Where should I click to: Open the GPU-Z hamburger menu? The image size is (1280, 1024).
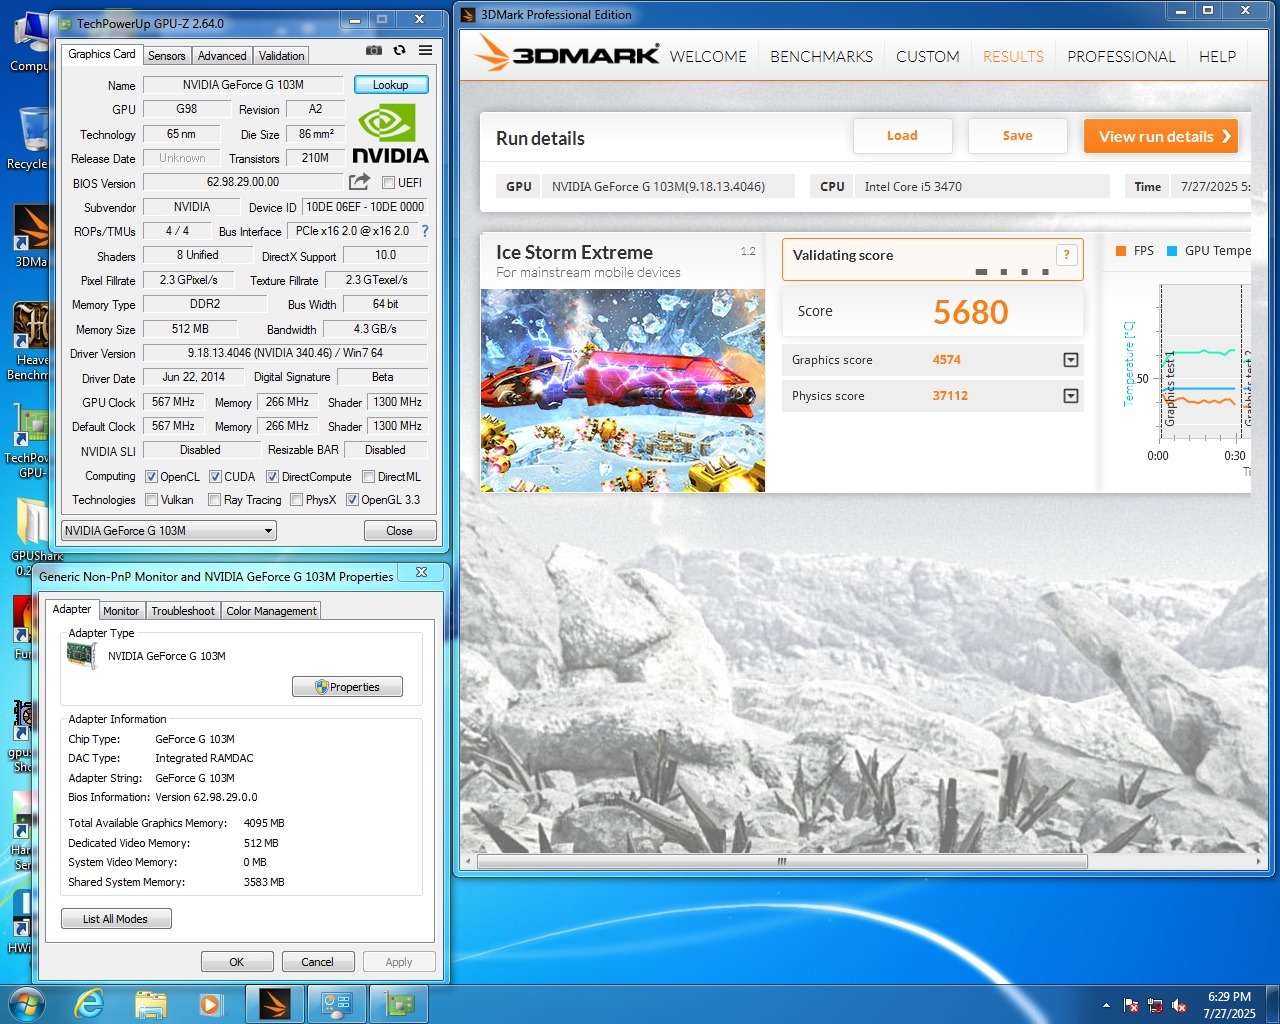coord(425,50)
